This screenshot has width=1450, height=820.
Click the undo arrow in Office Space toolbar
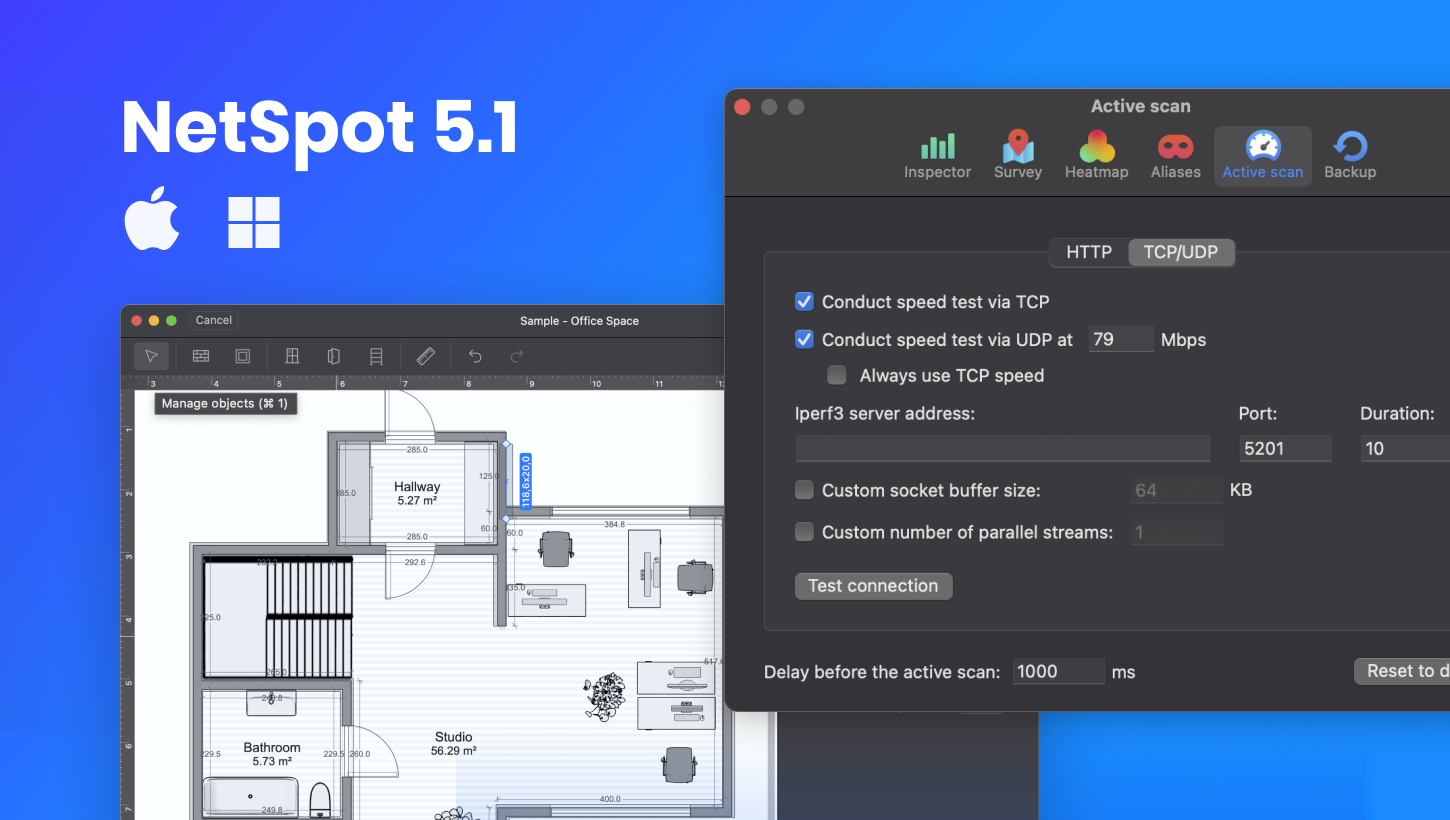click(475, 356)
